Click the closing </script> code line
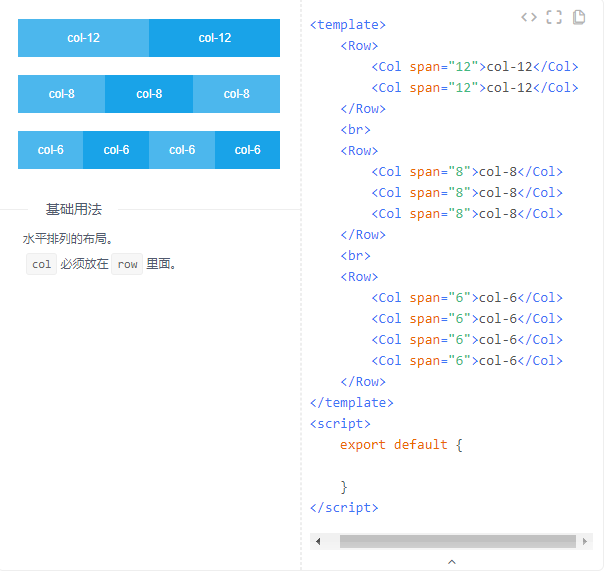The image size is (605, 575). click(x=344, y=508)
